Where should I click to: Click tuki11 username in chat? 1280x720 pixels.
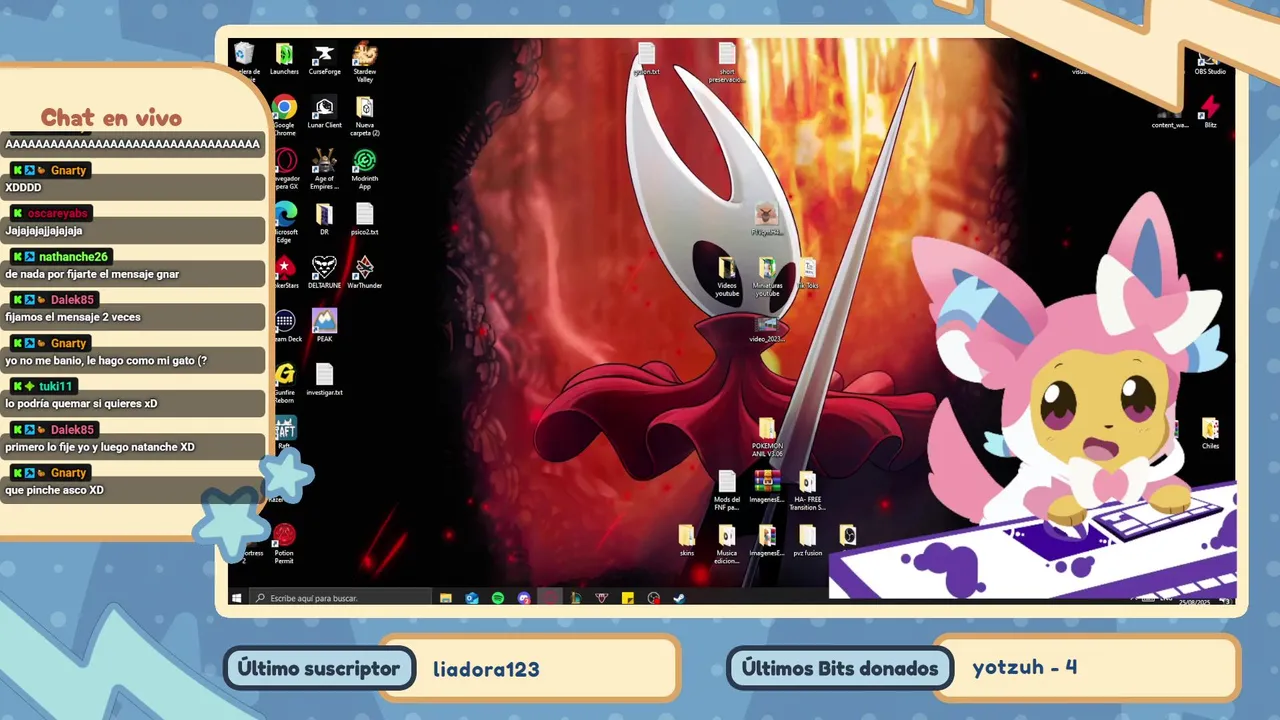[x=56, y=386]
